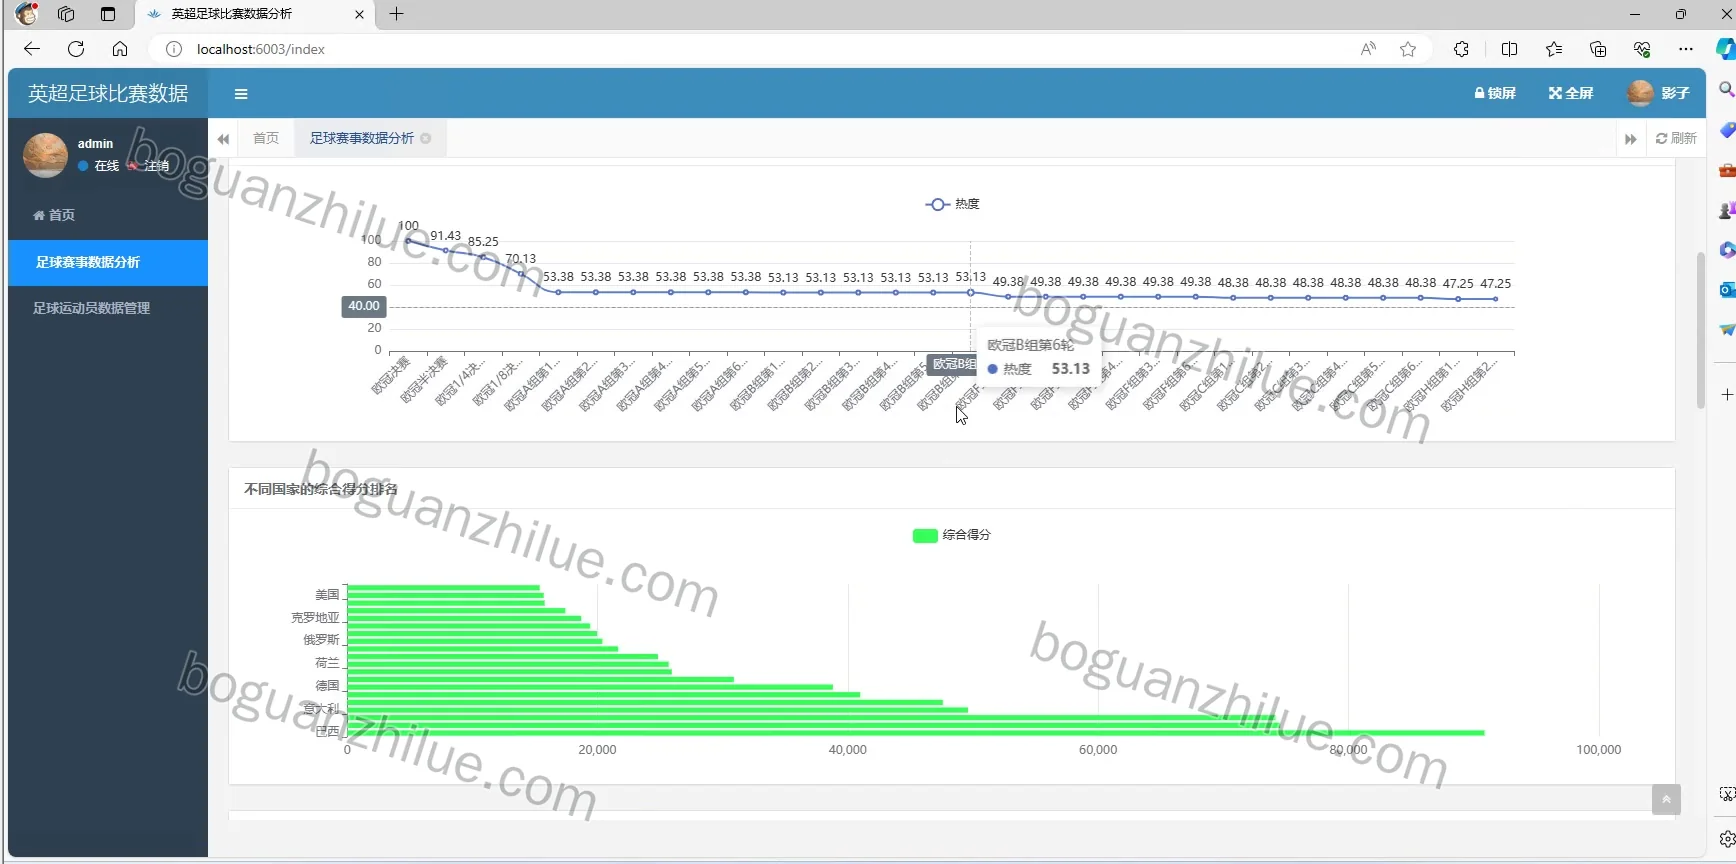Screen dimensions: 1736x864
Task: Click the 英超足球比赛数据 logo title
Action: (x=108, y=93)
